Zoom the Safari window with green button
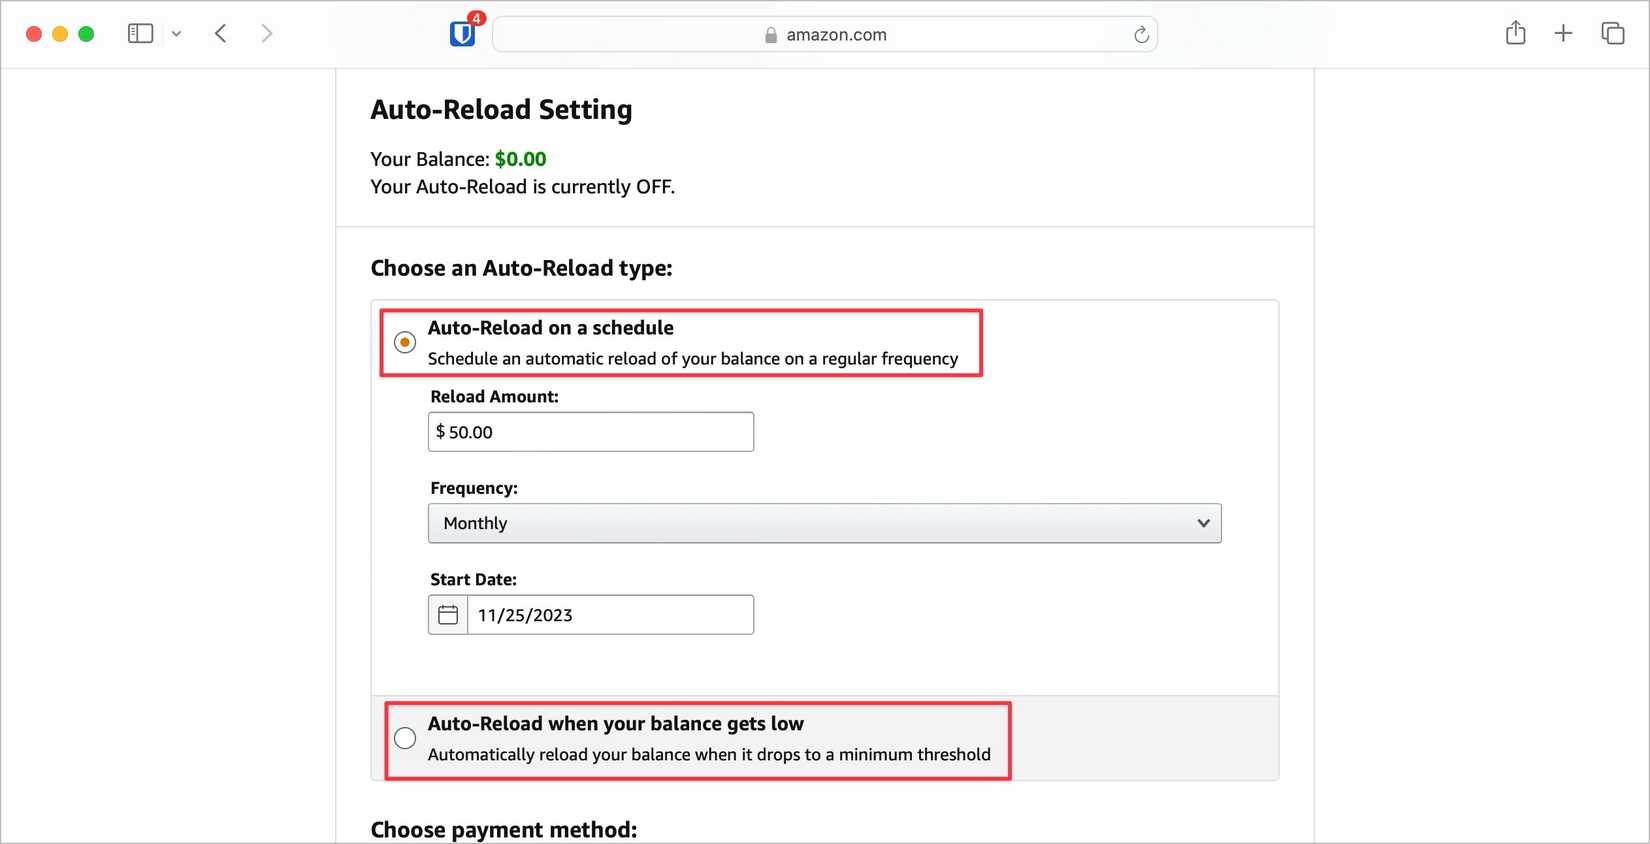 [x=86, y=34]
